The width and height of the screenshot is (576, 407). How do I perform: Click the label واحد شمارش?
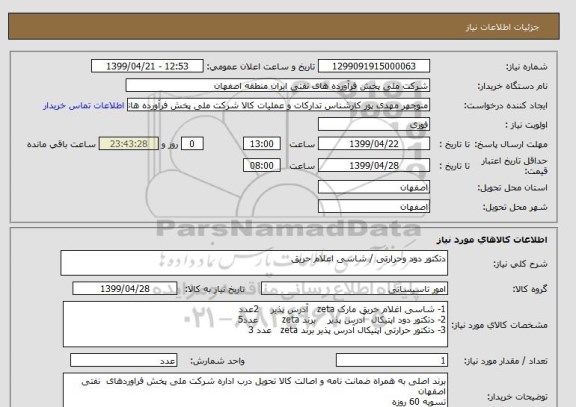coord(217,361)
